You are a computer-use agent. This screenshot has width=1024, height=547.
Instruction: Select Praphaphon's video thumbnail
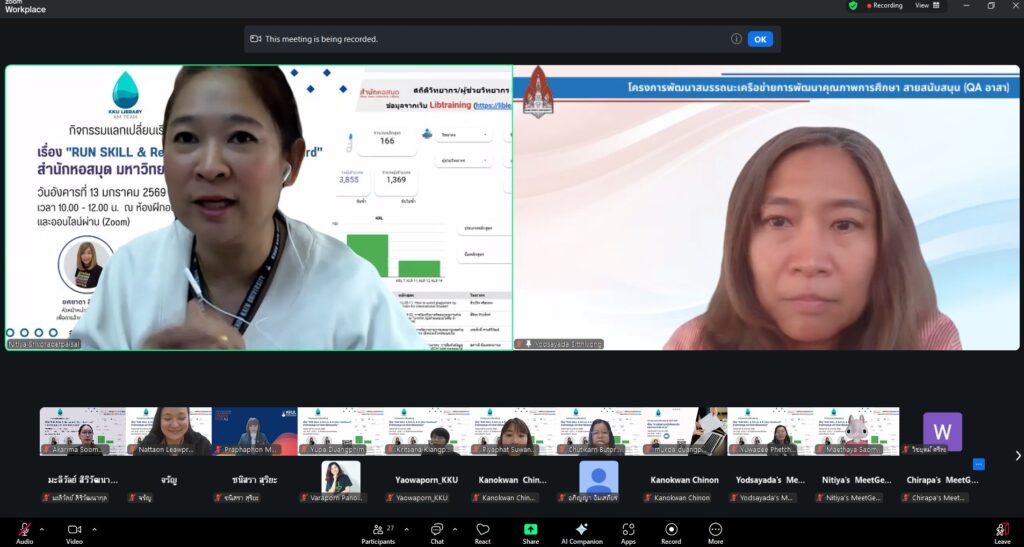point(254,432)
